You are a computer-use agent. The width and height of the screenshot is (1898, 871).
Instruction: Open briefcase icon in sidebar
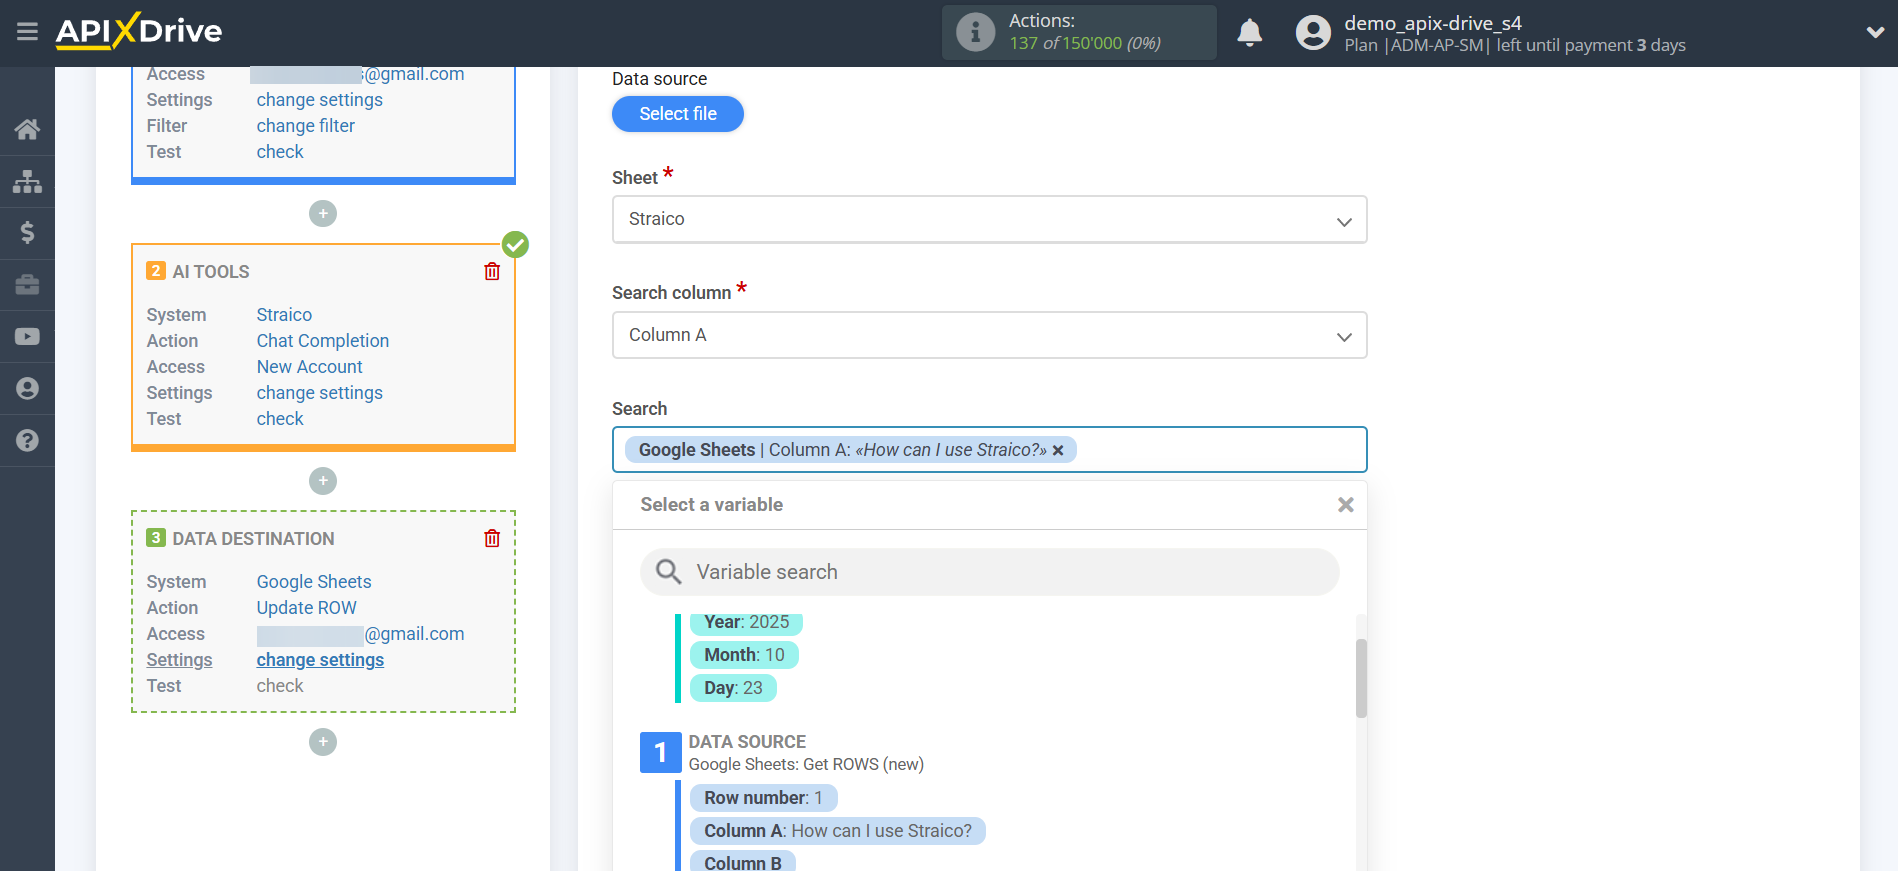click(x=27, y=285)
